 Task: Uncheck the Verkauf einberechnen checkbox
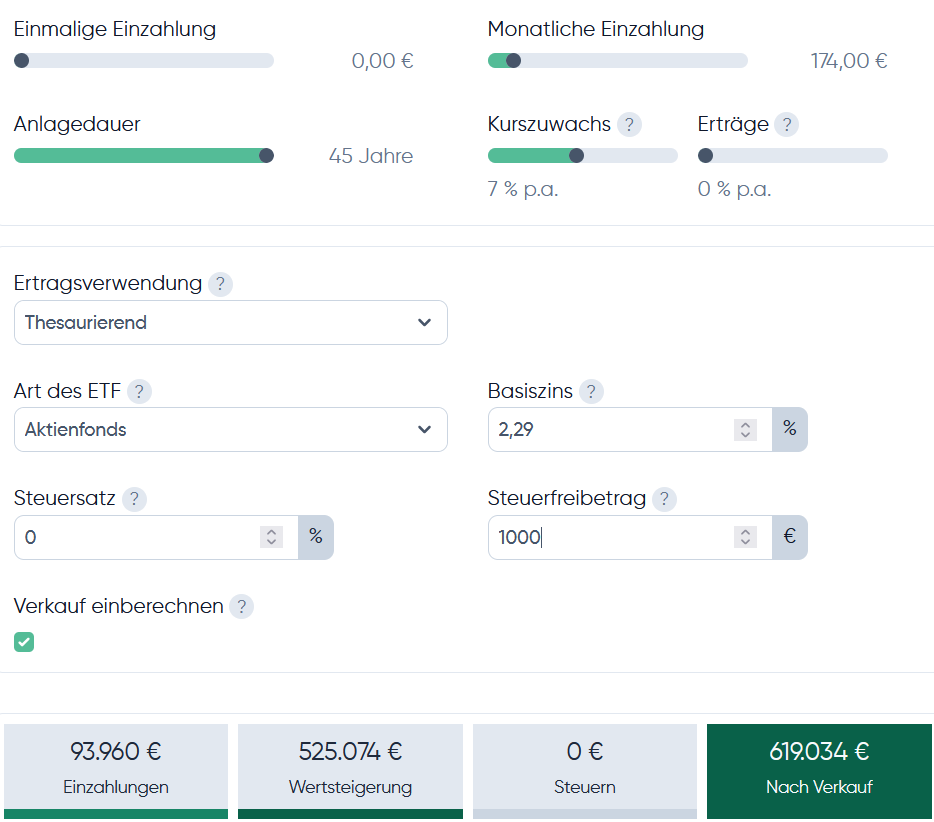tap(24, 642)
